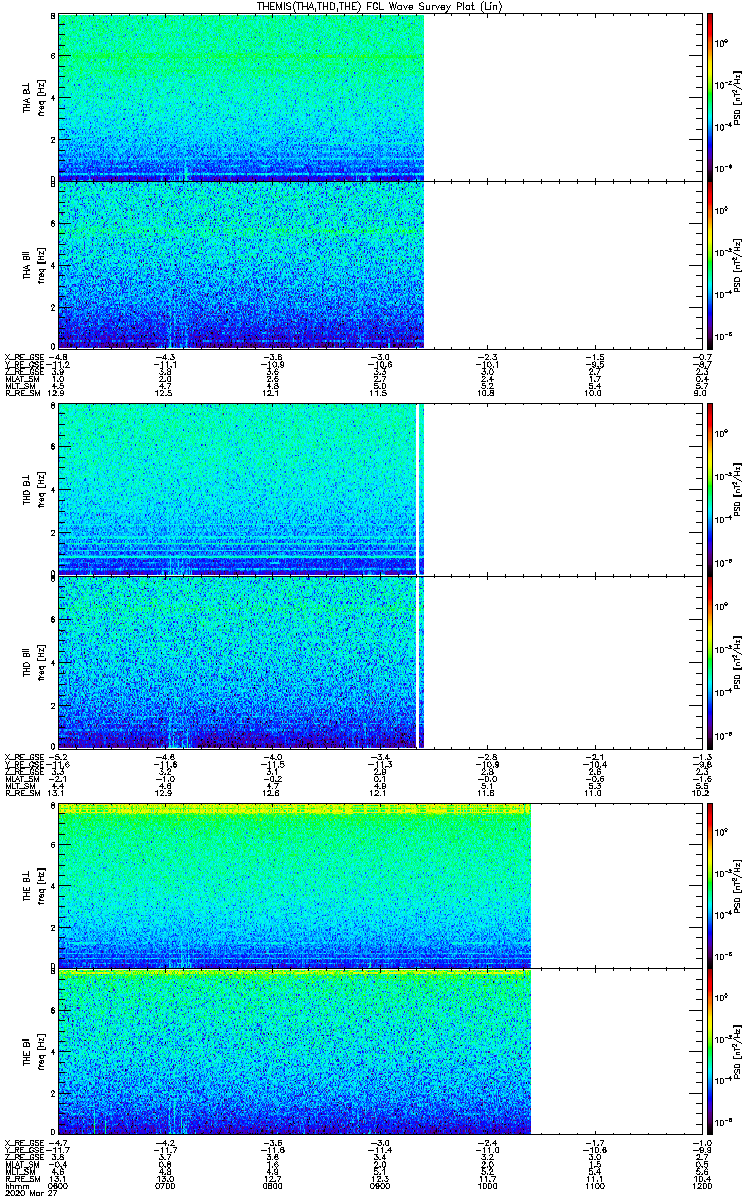Click the PSD color bar beside THD B-perpendicular
This screenshot has height=1200, width=750.
(x=710, y=489)
